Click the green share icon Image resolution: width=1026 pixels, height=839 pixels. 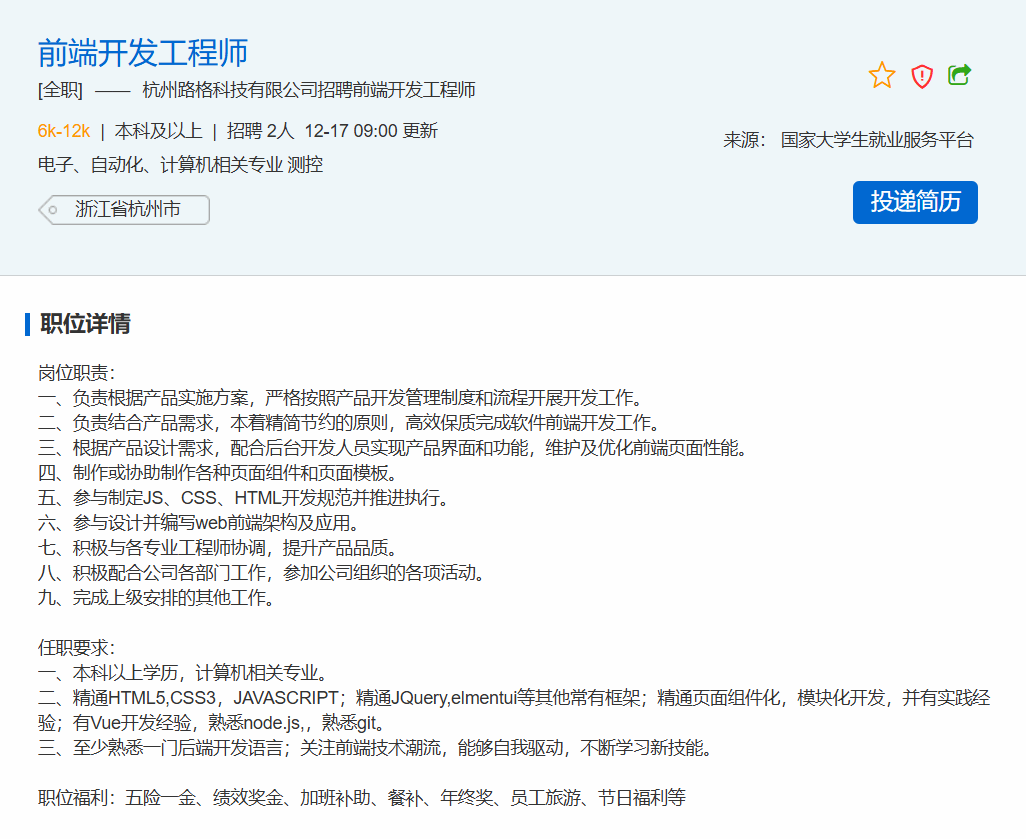959,75
